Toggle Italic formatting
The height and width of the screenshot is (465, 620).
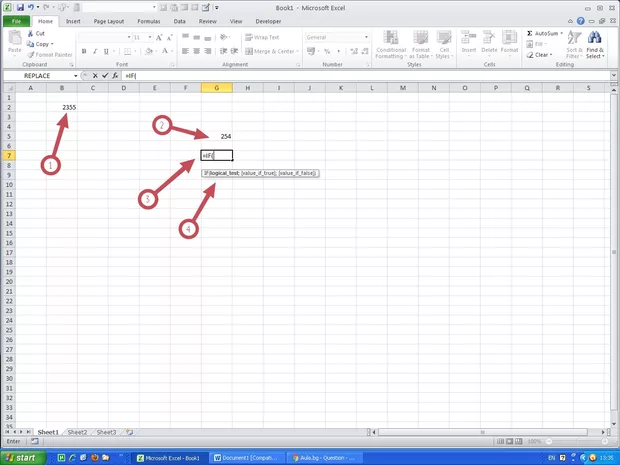tap(95, 51)
